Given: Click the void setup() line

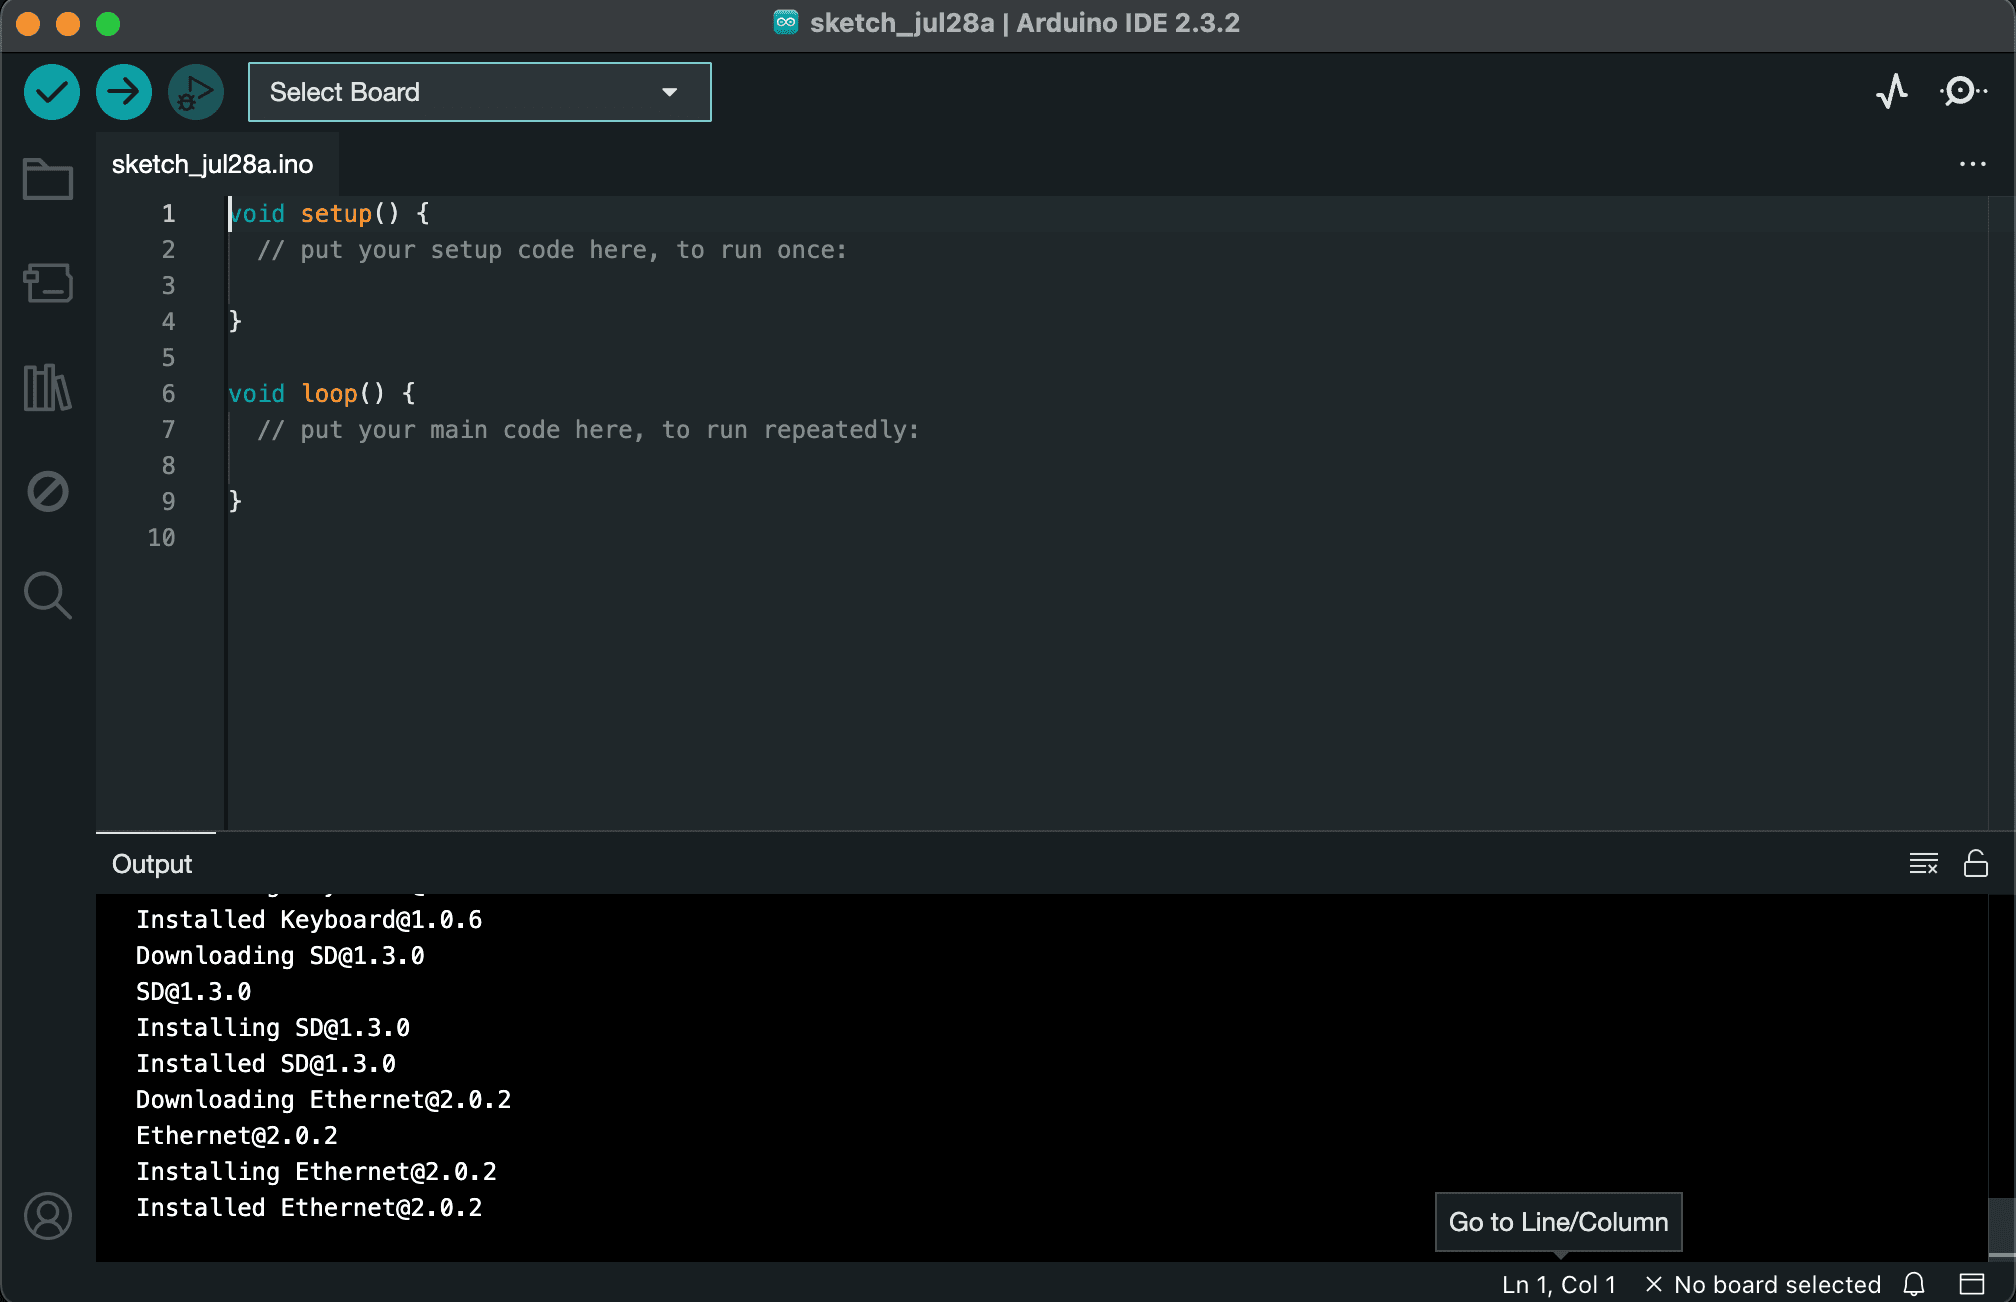Looking at the screenshot, I should tap(329, 214).
